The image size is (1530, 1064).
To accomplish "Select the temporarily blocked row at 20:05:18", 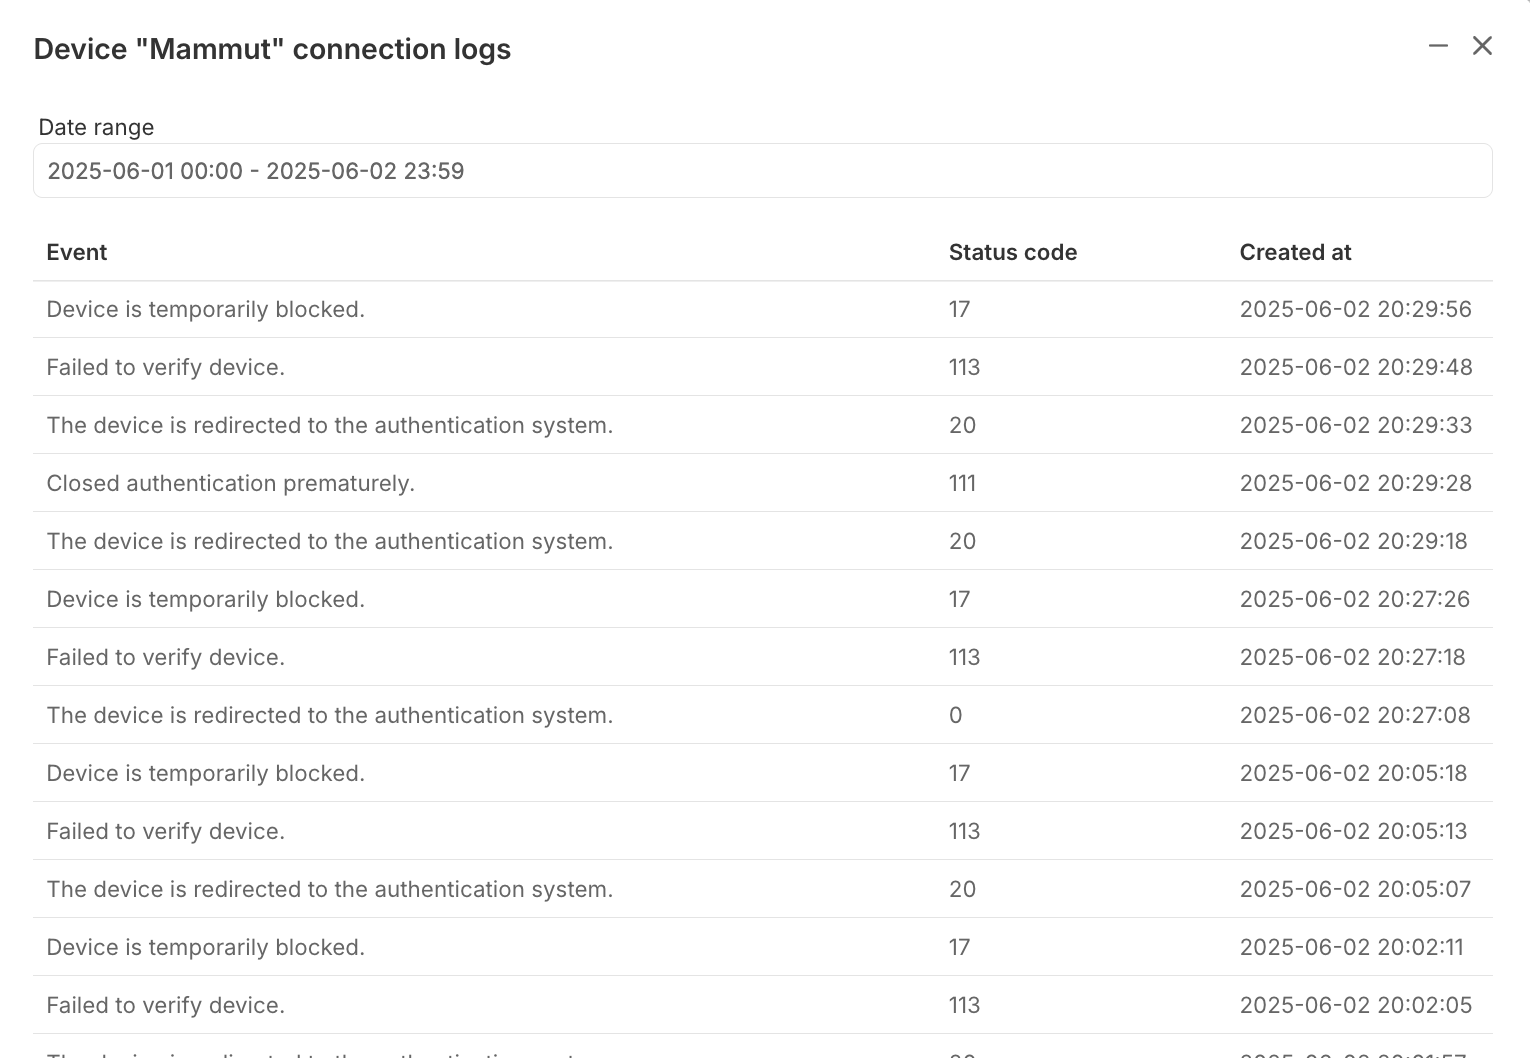I will [763, 774].
